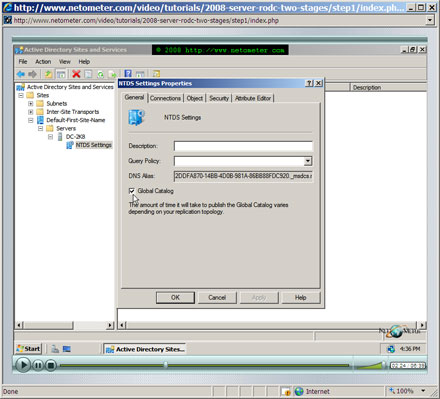This screenshot has width=440, height=399.
Task: Click the Internet zone globe icon
Action: coord(299,391)
